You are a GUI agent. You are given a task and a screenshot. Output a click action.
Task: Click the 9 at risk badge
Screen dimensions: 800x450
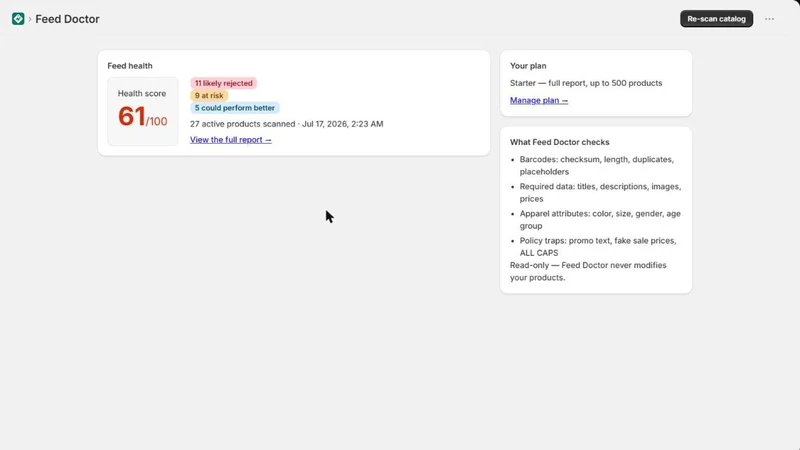point(209,95)
